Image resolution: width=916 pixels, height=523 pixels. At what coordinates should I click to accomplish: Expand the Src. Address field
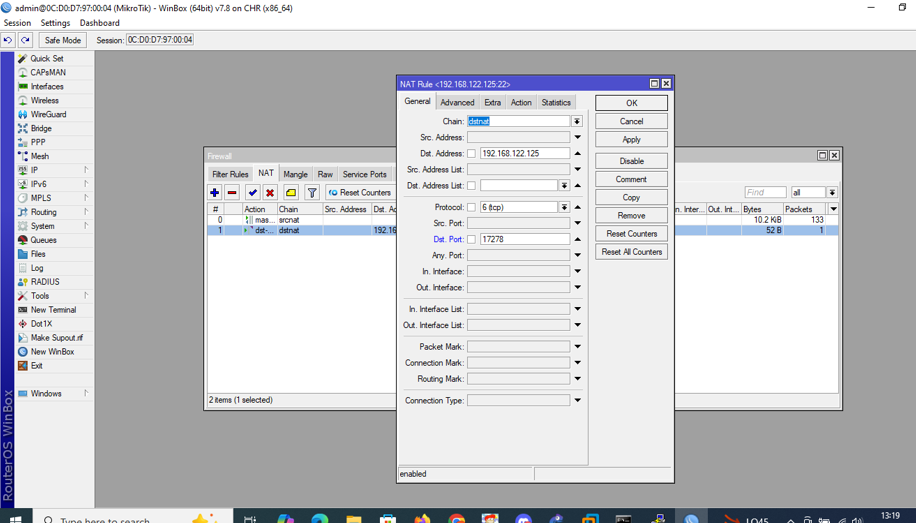pos(577,137)
